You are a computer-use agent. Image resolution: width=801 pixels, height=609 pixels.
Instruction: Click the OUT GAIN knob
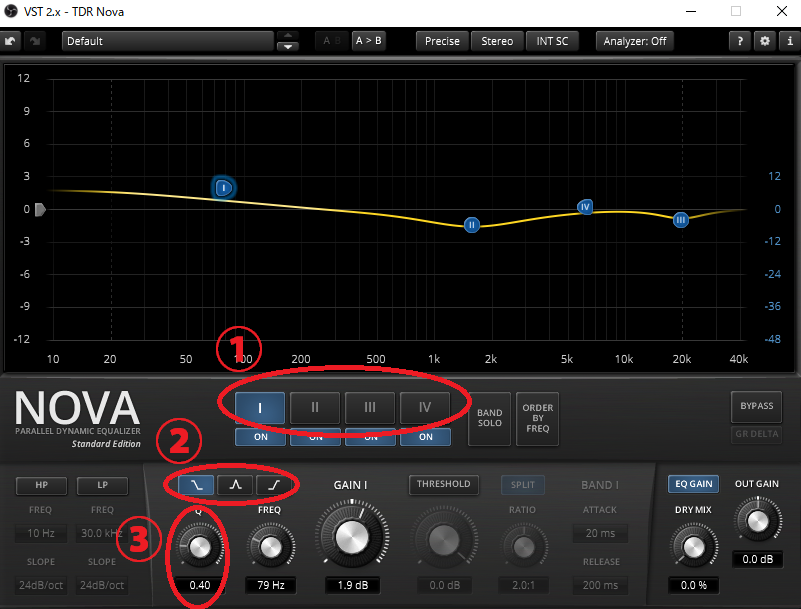[758, 521]
